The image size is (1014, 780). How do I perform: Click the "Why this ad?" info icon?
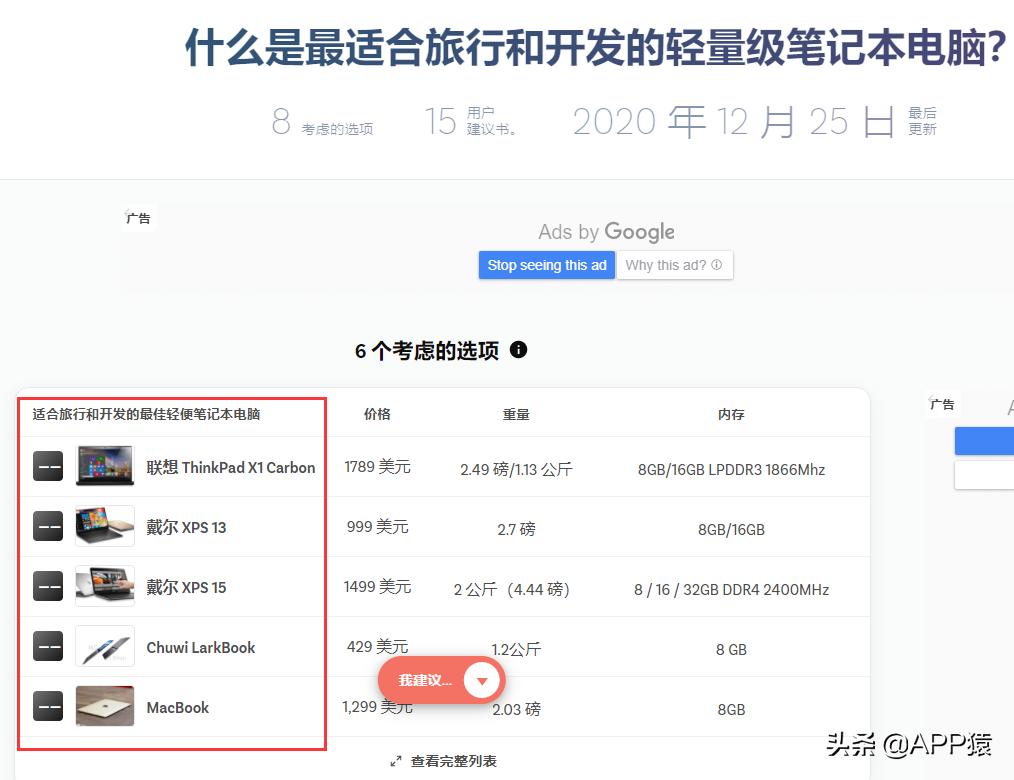(716, 264)
